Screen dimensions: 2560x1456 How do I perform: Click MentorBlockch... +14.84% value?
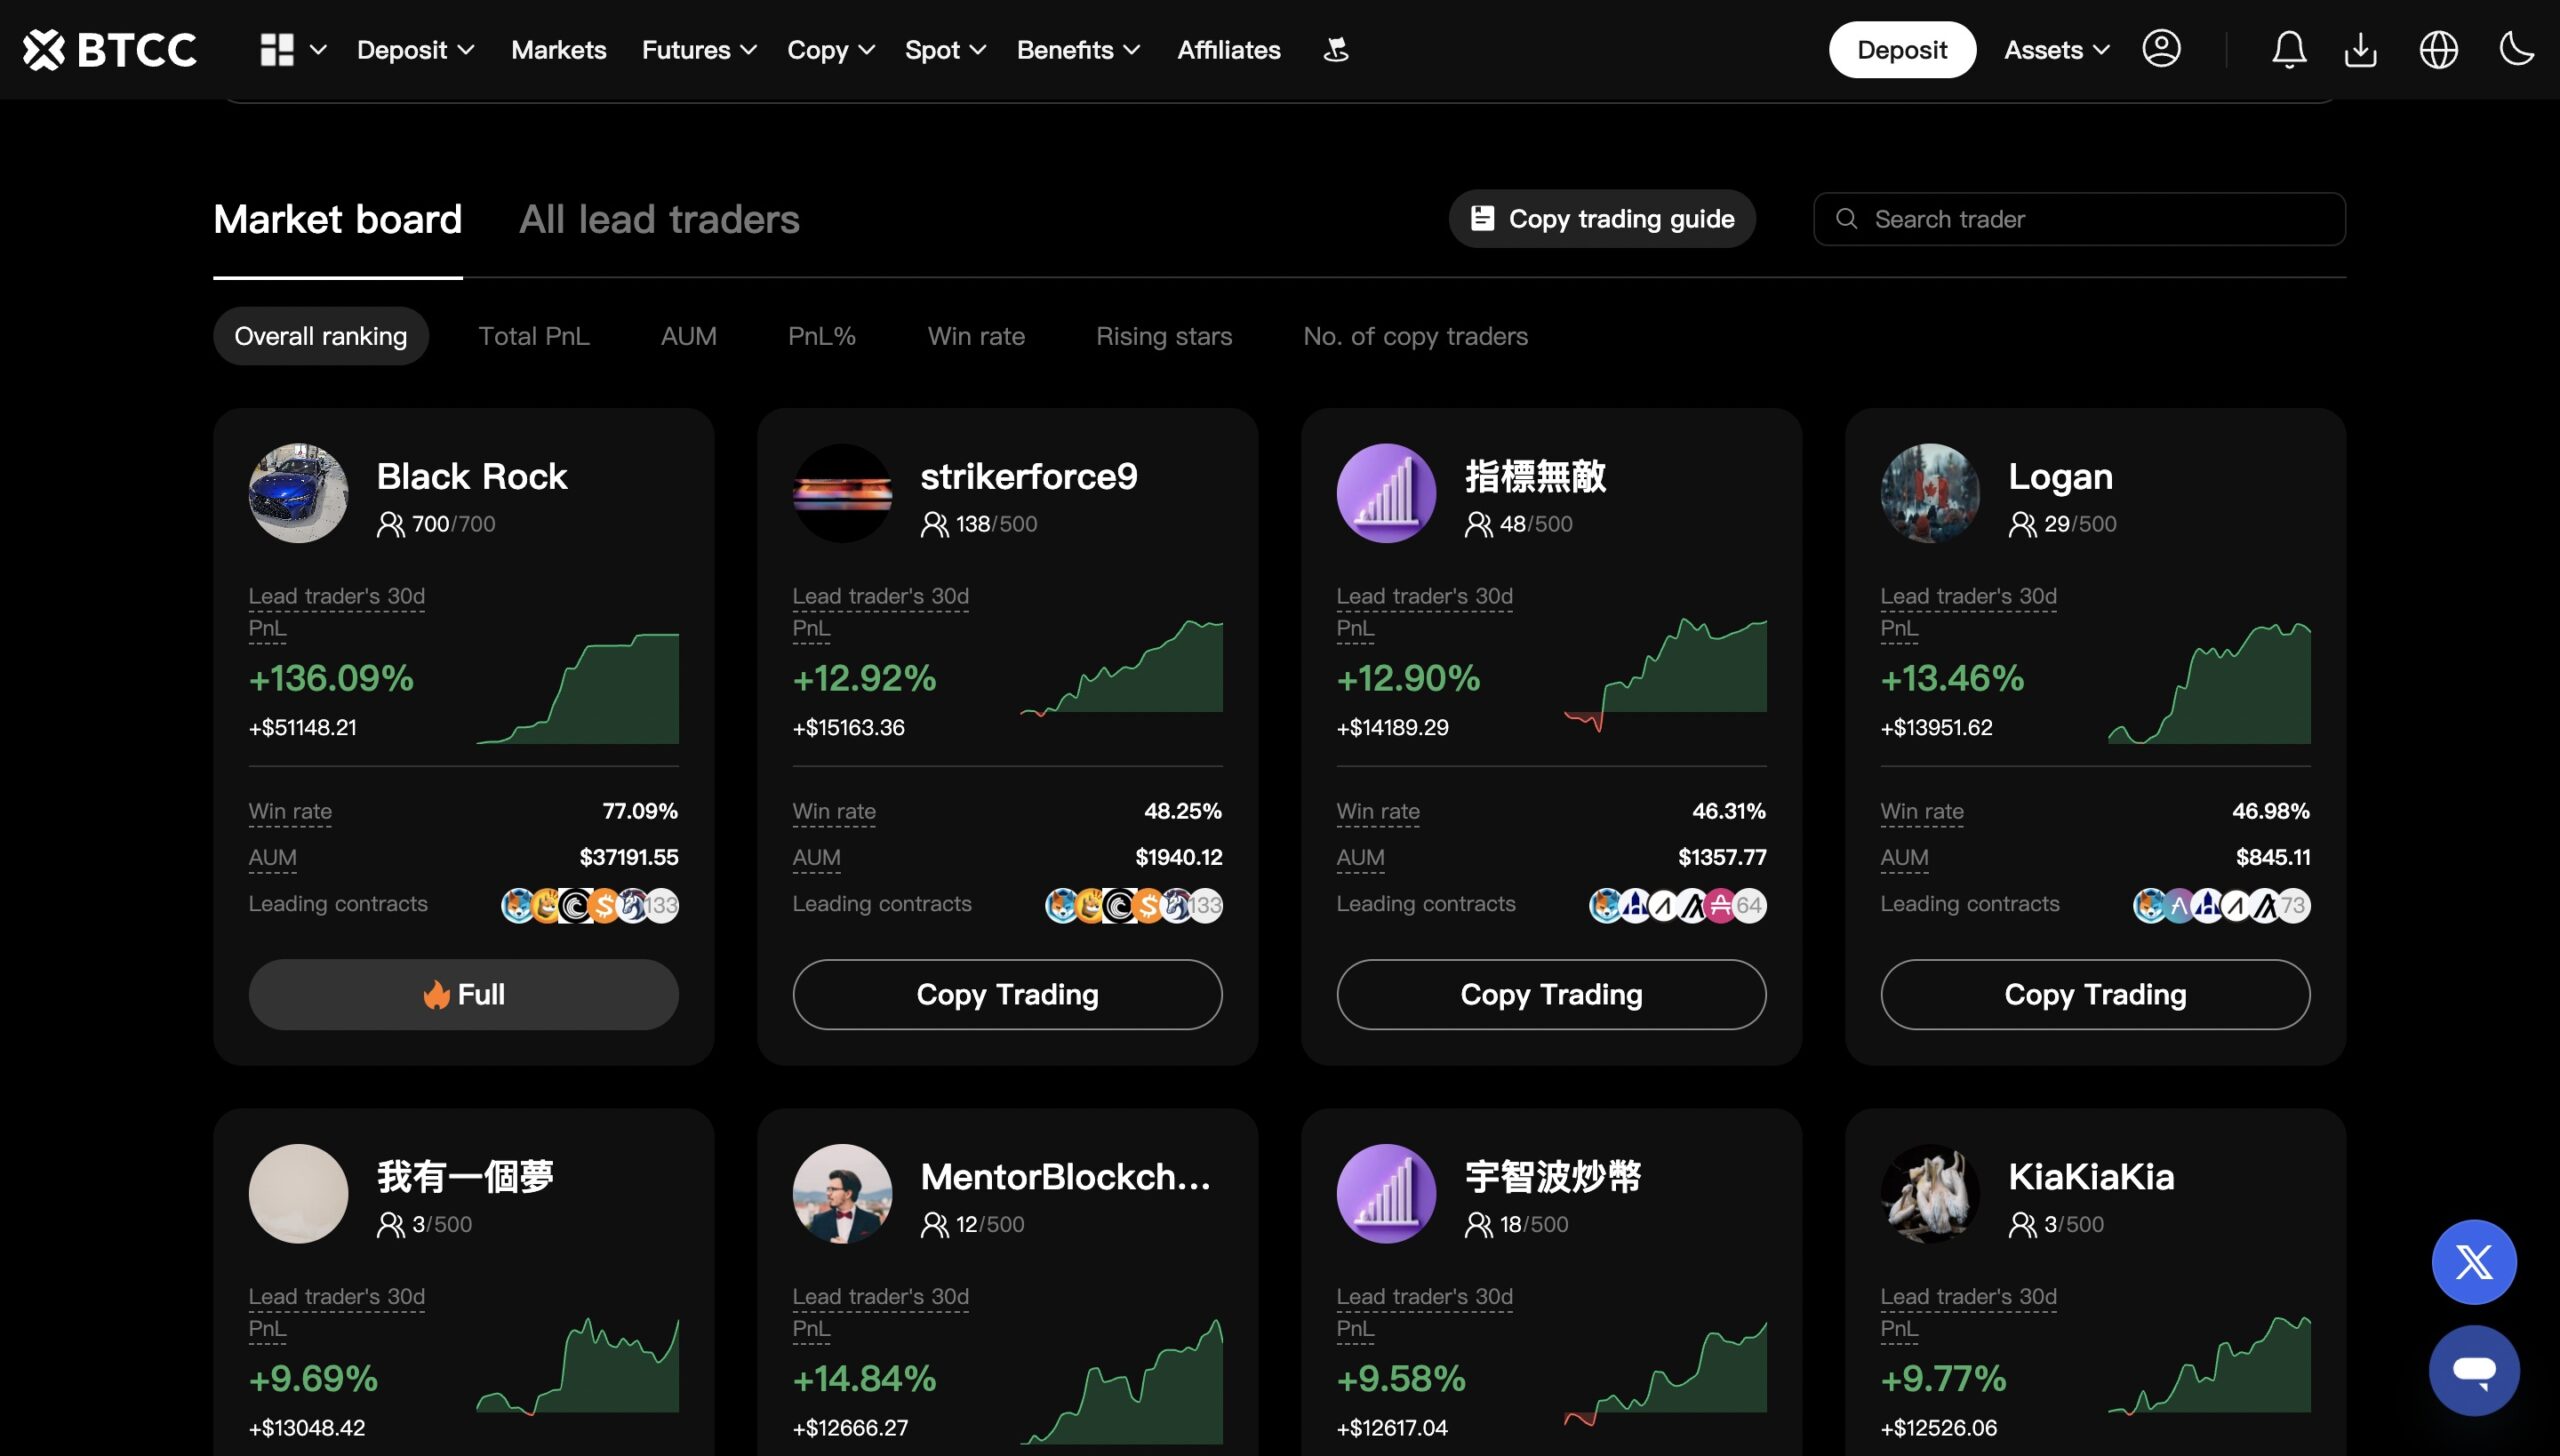[864, 1379]
